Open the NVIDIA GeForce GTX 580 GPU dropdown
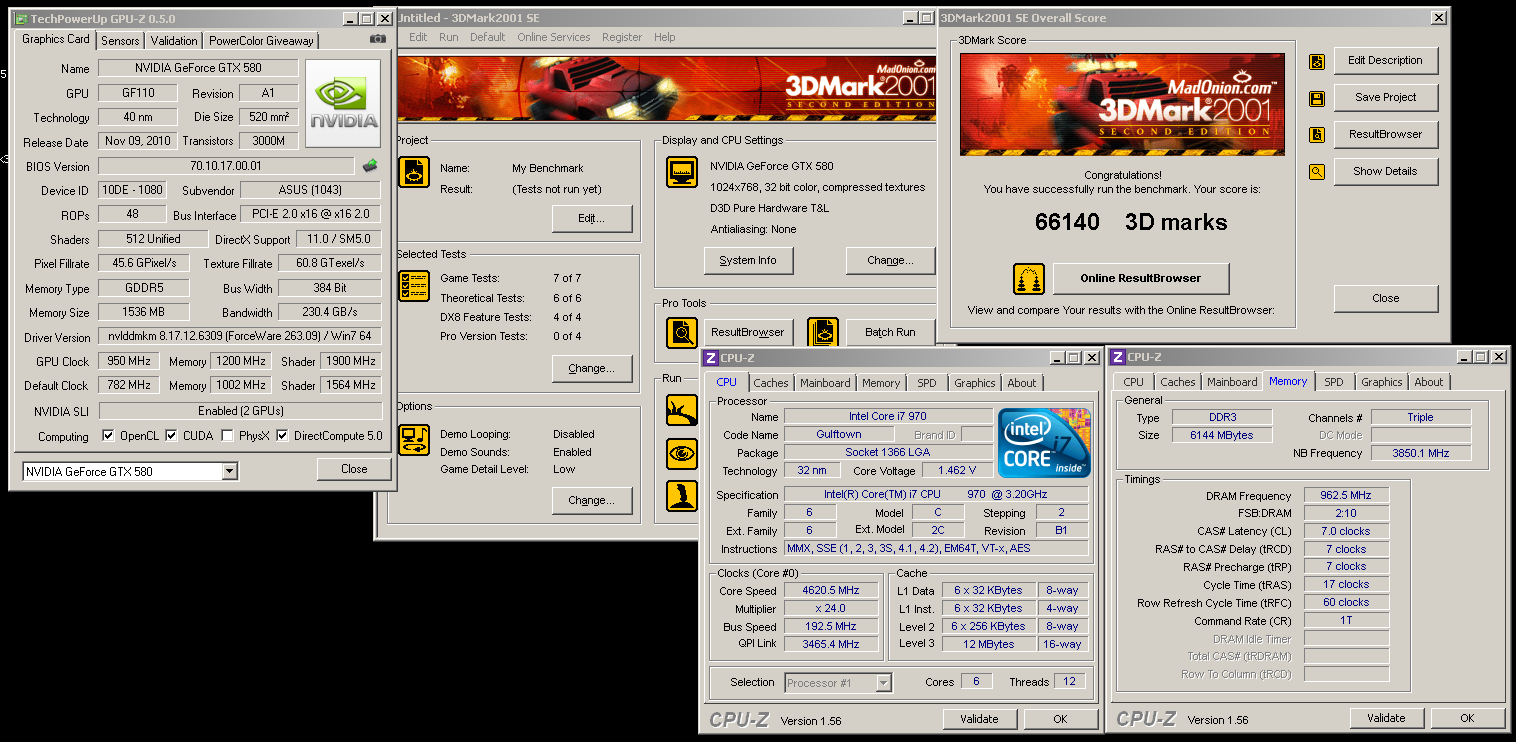 tap(229, 471)
